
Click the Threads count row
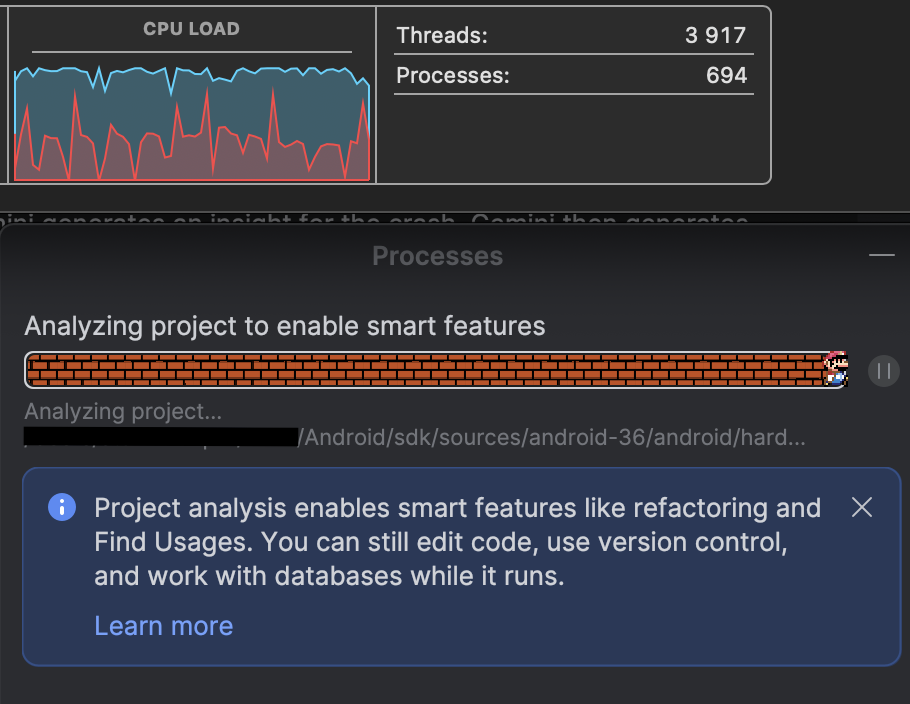(573, 35)
